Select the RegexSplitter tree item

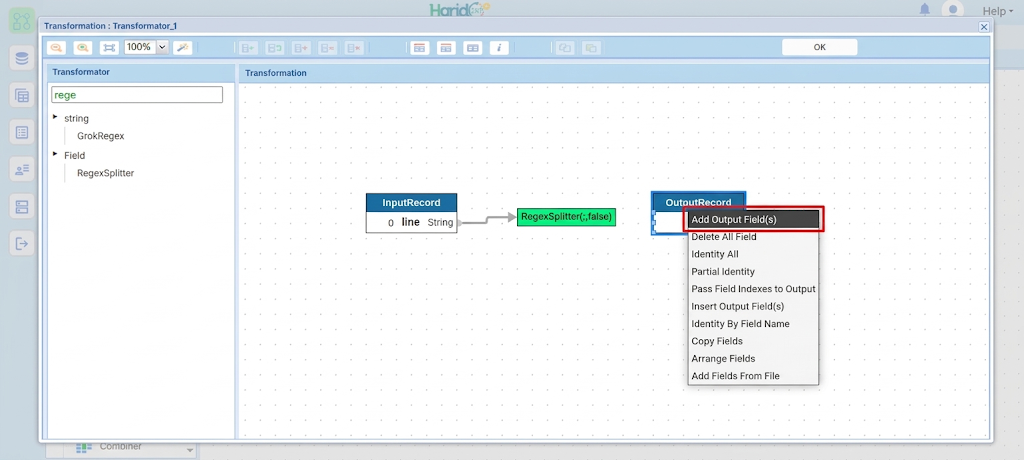[x=106, y=173]
